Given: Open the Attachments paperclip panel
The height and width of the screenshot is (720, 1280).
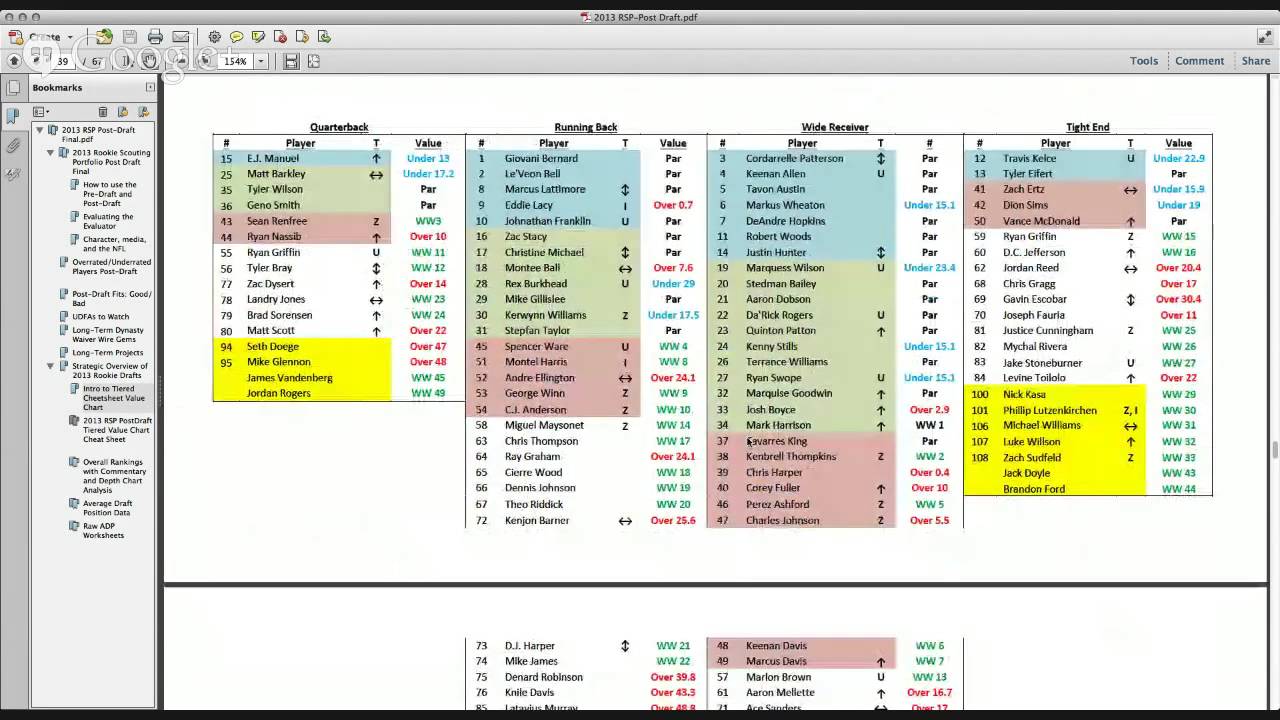Looking at the screenshot, I should point(13,145).
